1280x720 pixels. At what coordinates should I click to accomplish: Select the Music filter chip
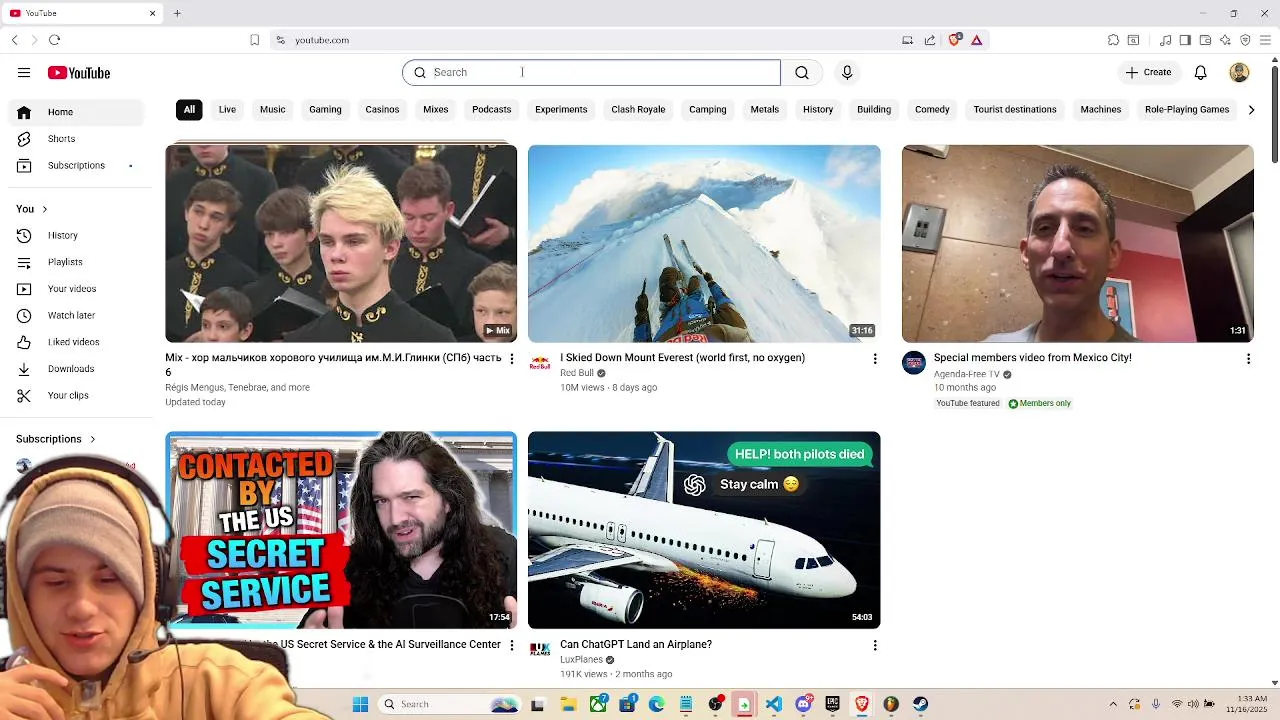click(273, 110)
